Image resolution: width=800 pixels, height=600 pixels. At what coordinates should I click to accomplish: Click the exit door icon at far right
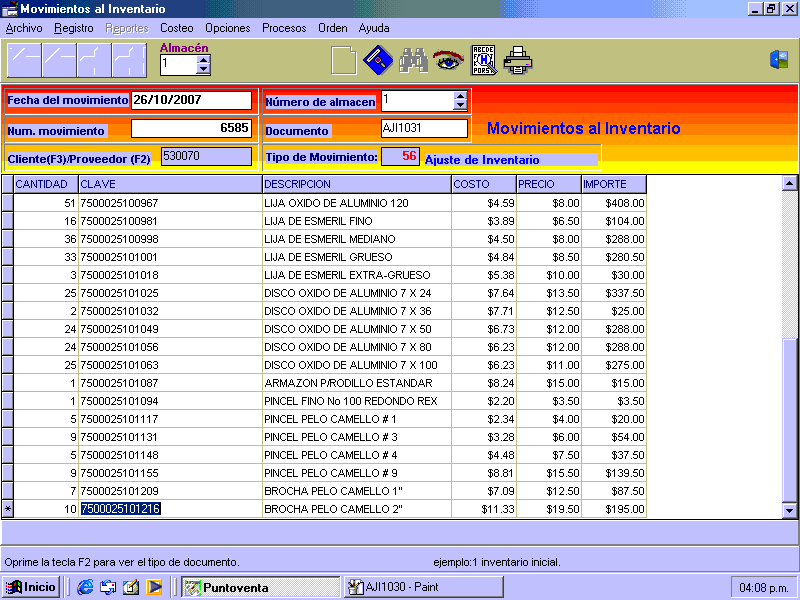click(779, 60)
